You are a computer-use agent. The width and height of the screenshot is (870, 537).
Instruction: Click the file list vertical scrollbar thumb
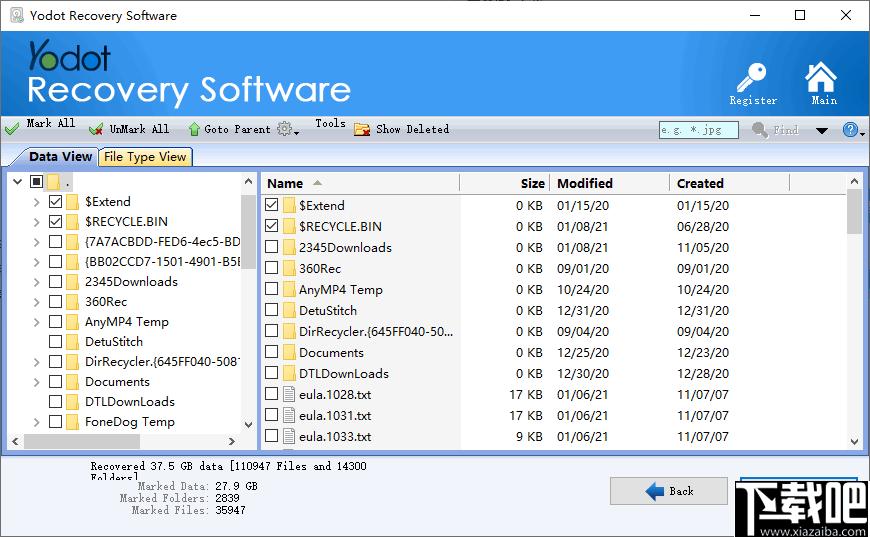point(854,212)
